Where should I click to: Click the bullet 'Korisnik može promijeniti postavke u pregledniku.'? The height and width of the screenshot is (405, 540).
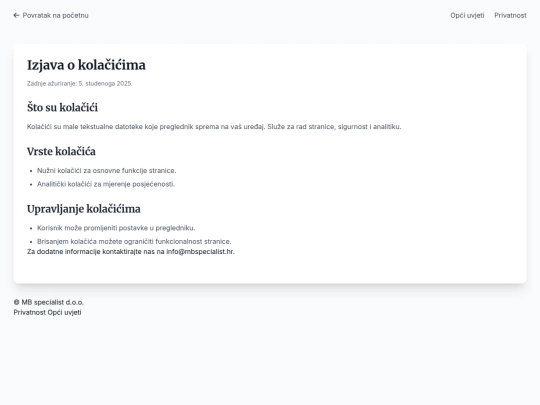116,228
